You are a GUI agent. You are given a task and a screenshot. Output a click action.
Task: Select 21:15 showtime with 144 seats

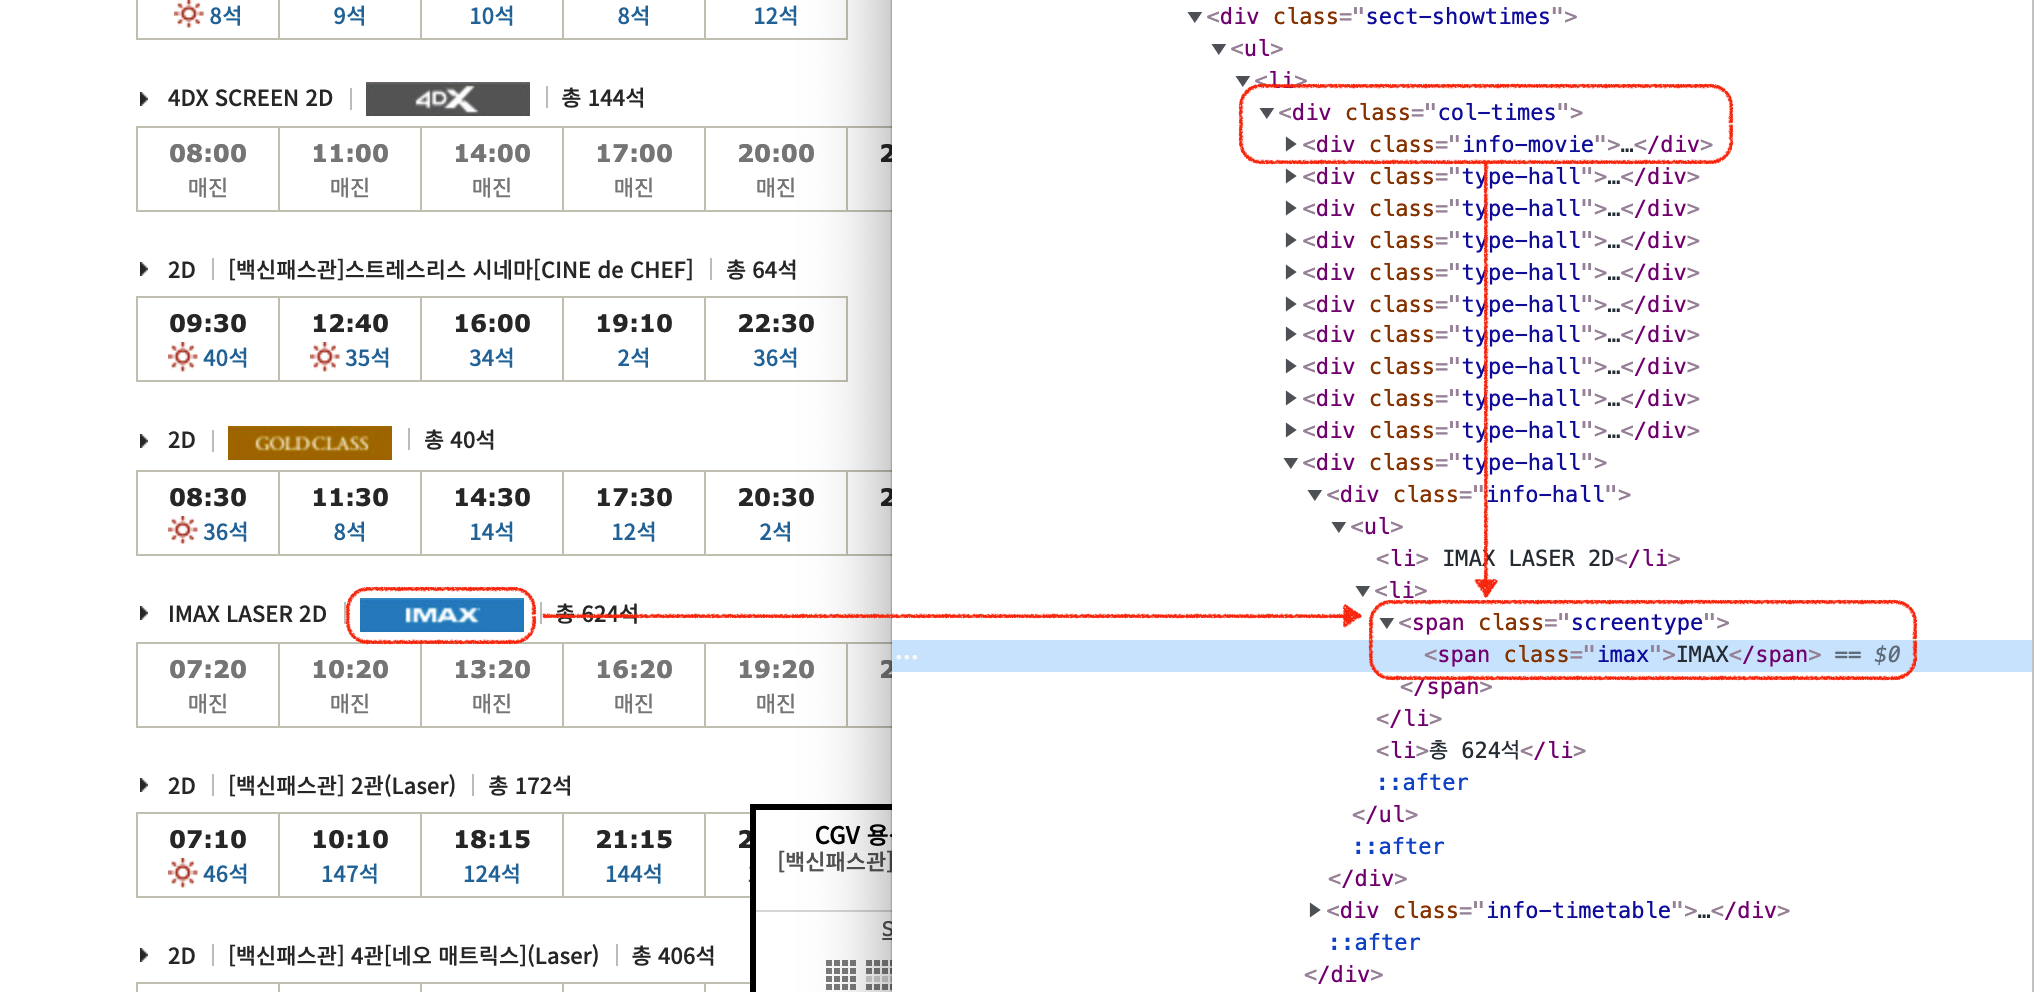(634, 855)
